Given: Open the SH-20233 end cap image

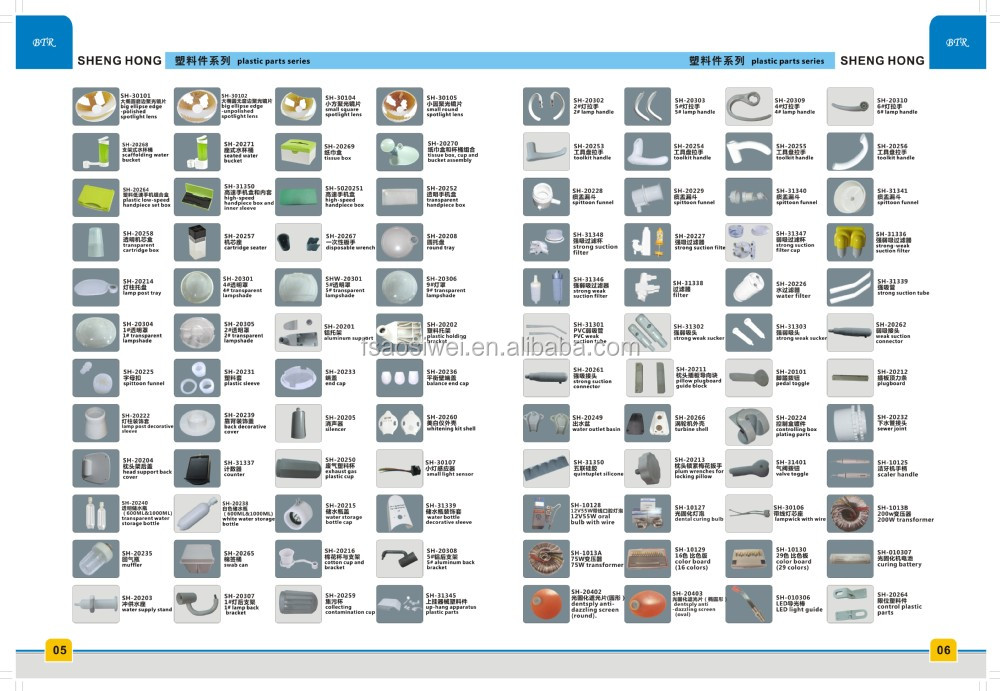Looking at the screenshot, I should 298,378.
